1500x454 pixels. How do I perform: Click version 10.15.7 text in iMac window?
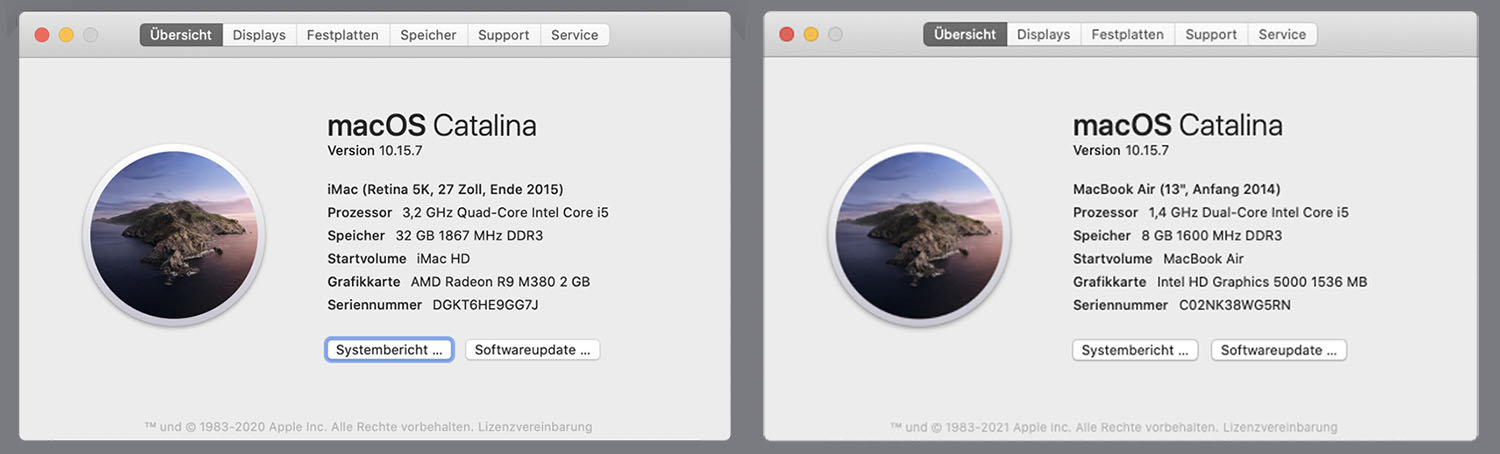[375, 150]
